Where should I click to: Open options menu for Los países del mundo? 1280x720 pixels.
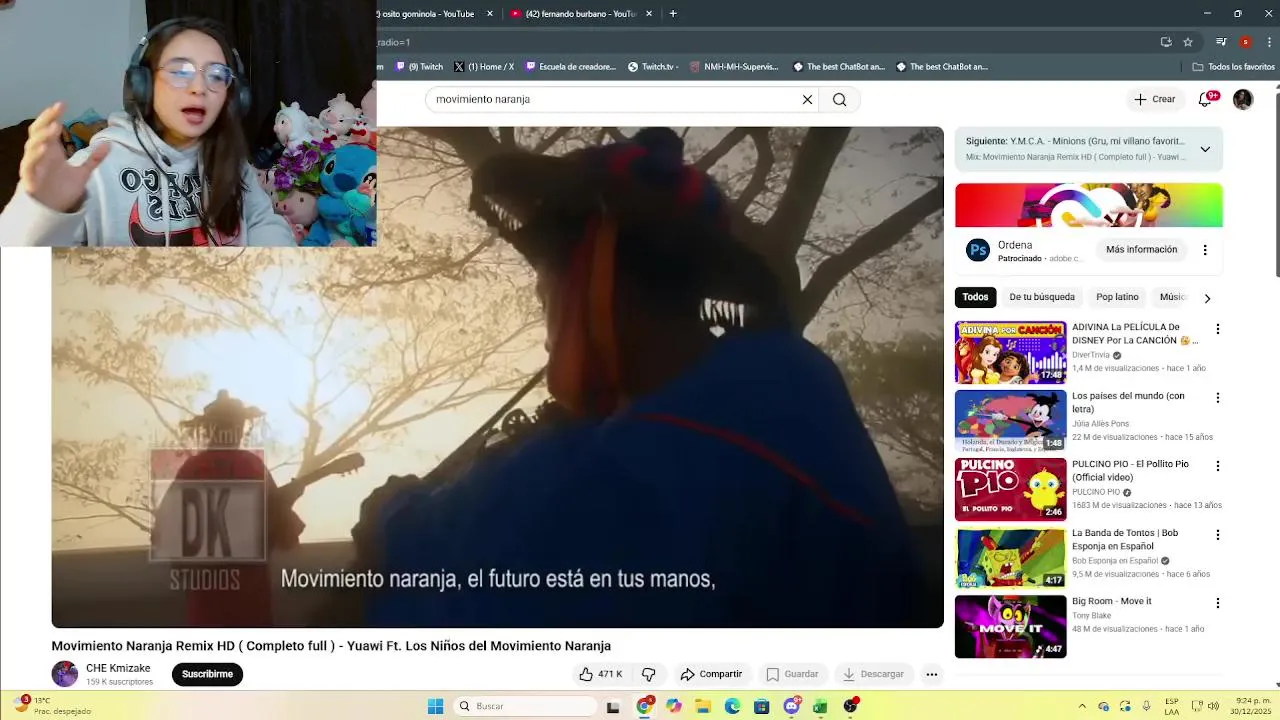(1217, 397)
